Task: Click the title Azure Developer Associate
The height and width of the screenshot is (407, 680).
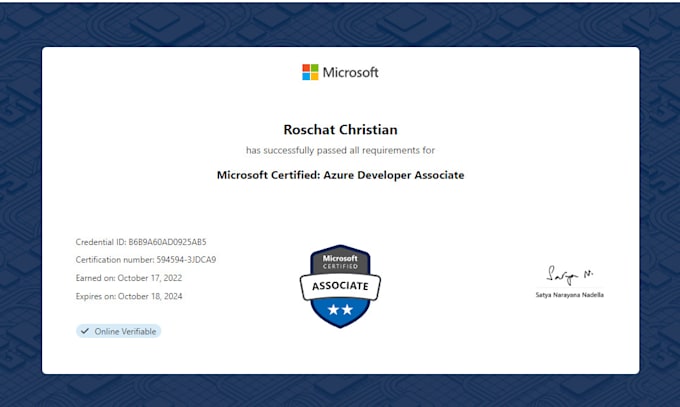Action: 394,175
